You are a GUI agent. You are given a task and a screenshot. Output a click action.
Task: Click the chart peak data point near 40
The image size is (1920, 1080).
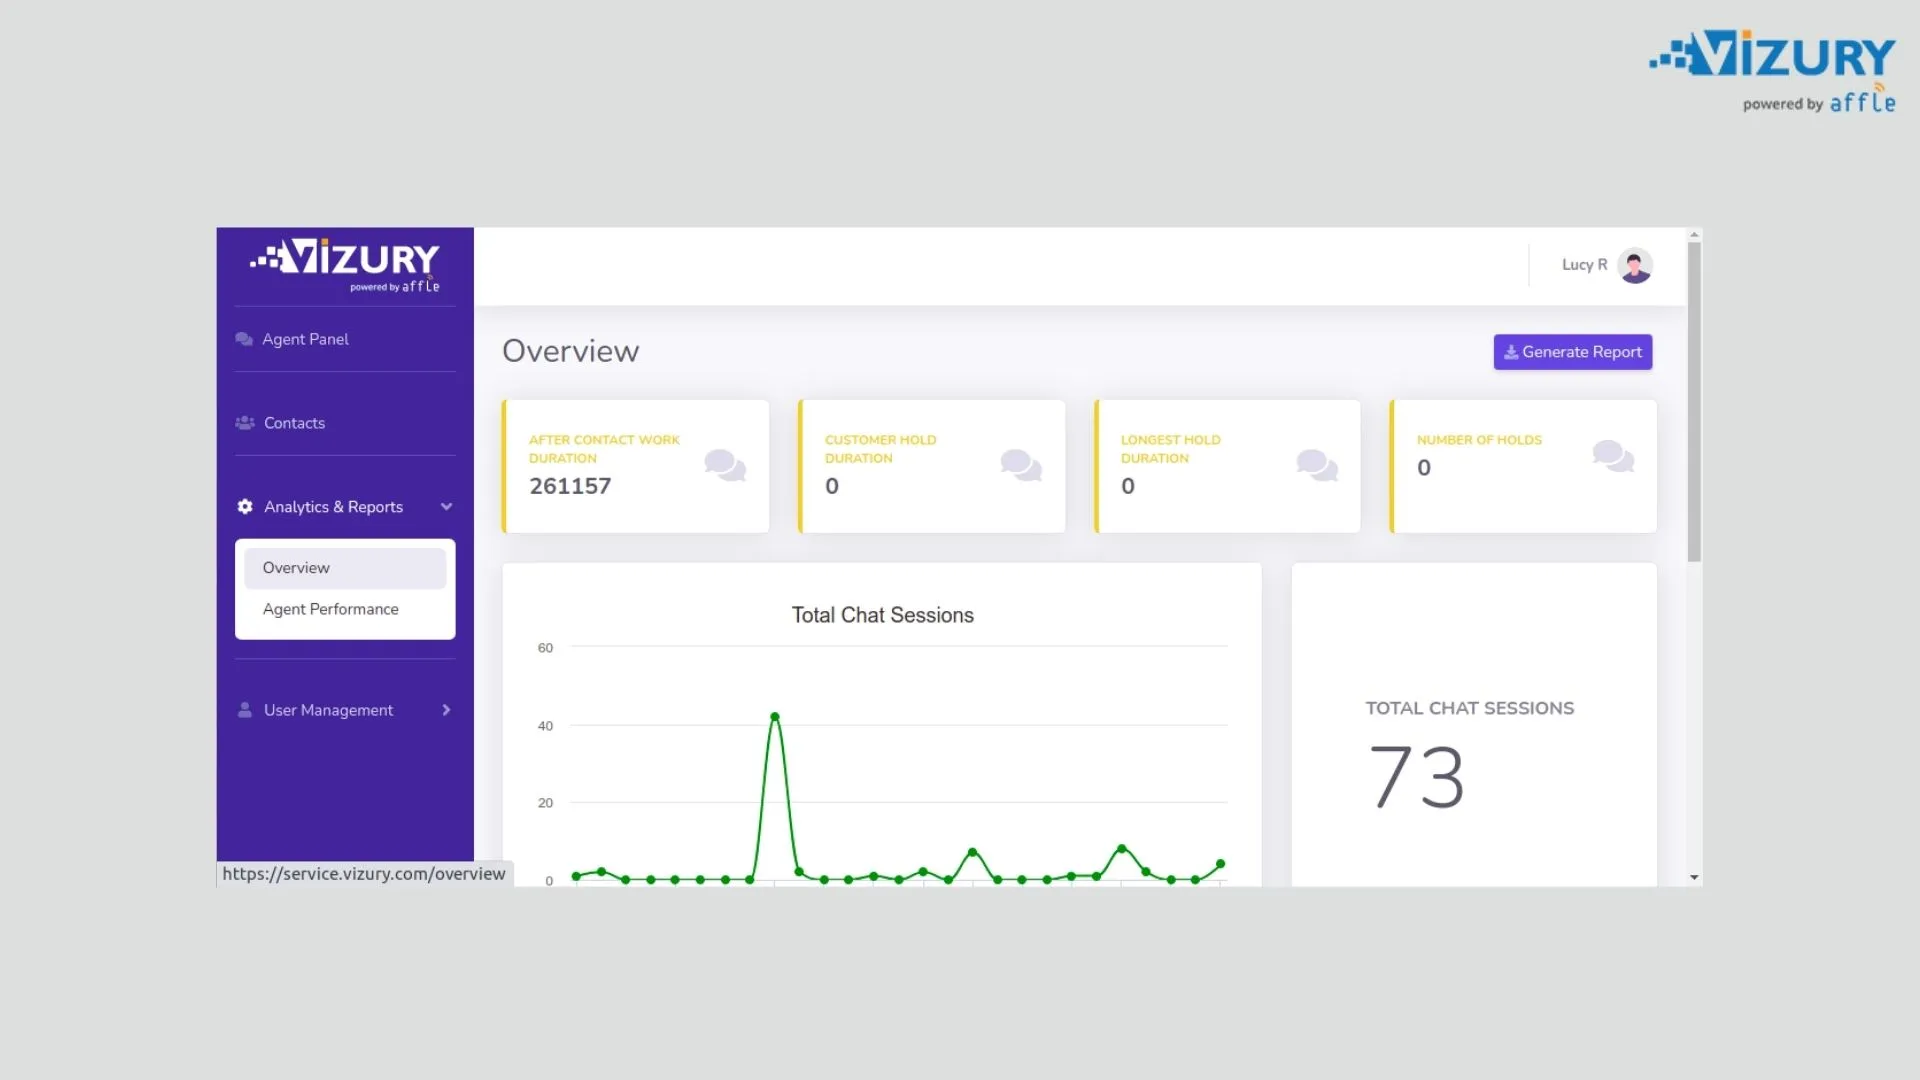pos(775,717)
